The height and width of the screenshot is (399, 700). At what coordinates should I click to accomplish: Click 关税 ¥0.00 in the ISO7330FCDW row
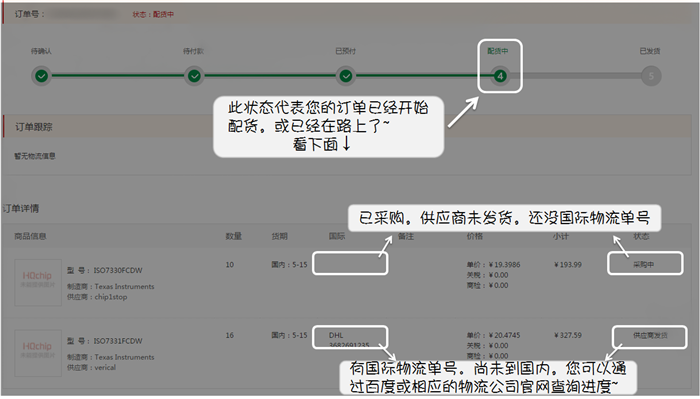pyautogui.click(x=488, y=275)
